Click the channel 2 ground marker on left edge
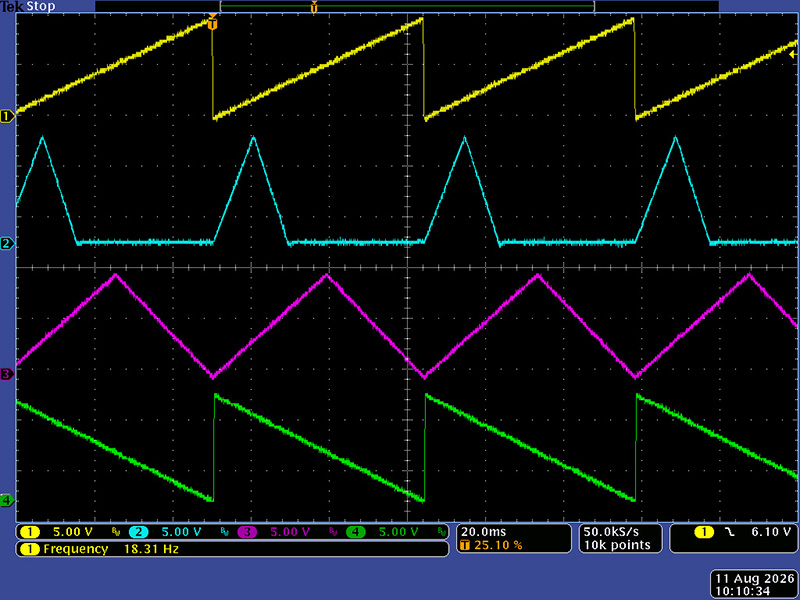Viewport: 800px width, 600px height. click(x=7, y=243)
